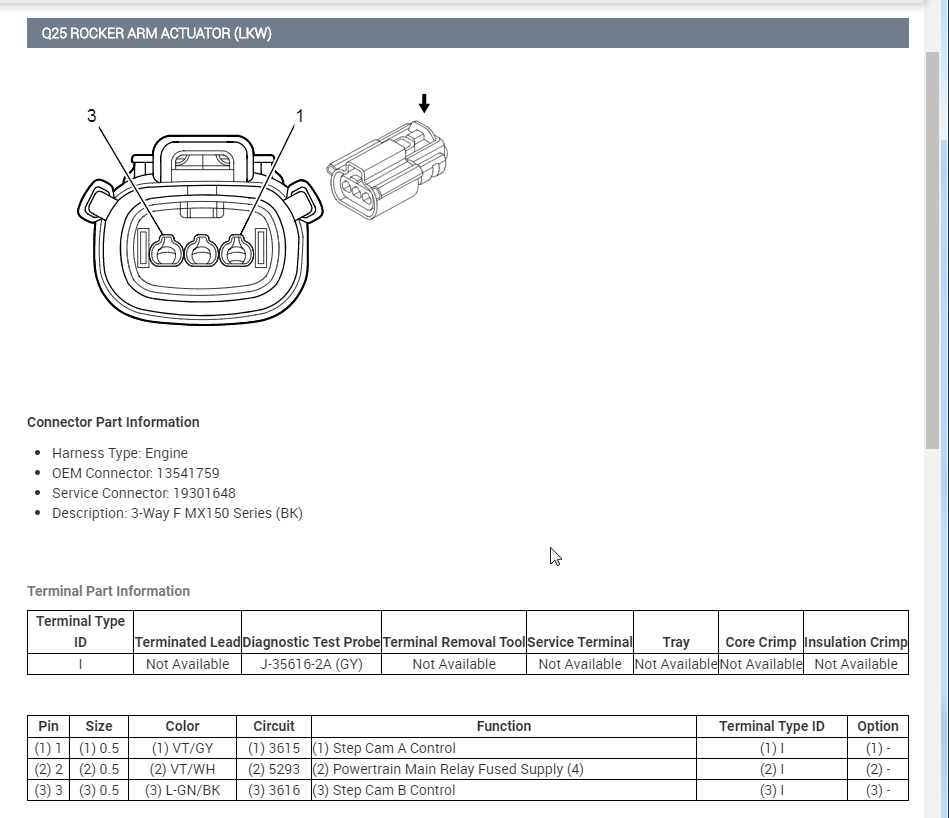Click the middle terminal cavity in the connector face

pyautogui.click(x=201, y=250)
